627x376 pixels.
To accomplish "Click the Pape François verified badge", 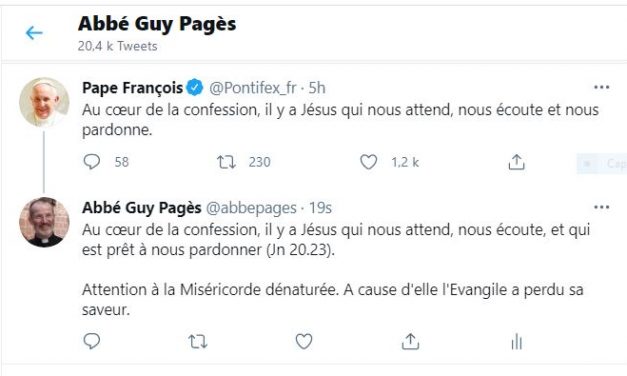I will pyautogui.click(x=195, y=88).
